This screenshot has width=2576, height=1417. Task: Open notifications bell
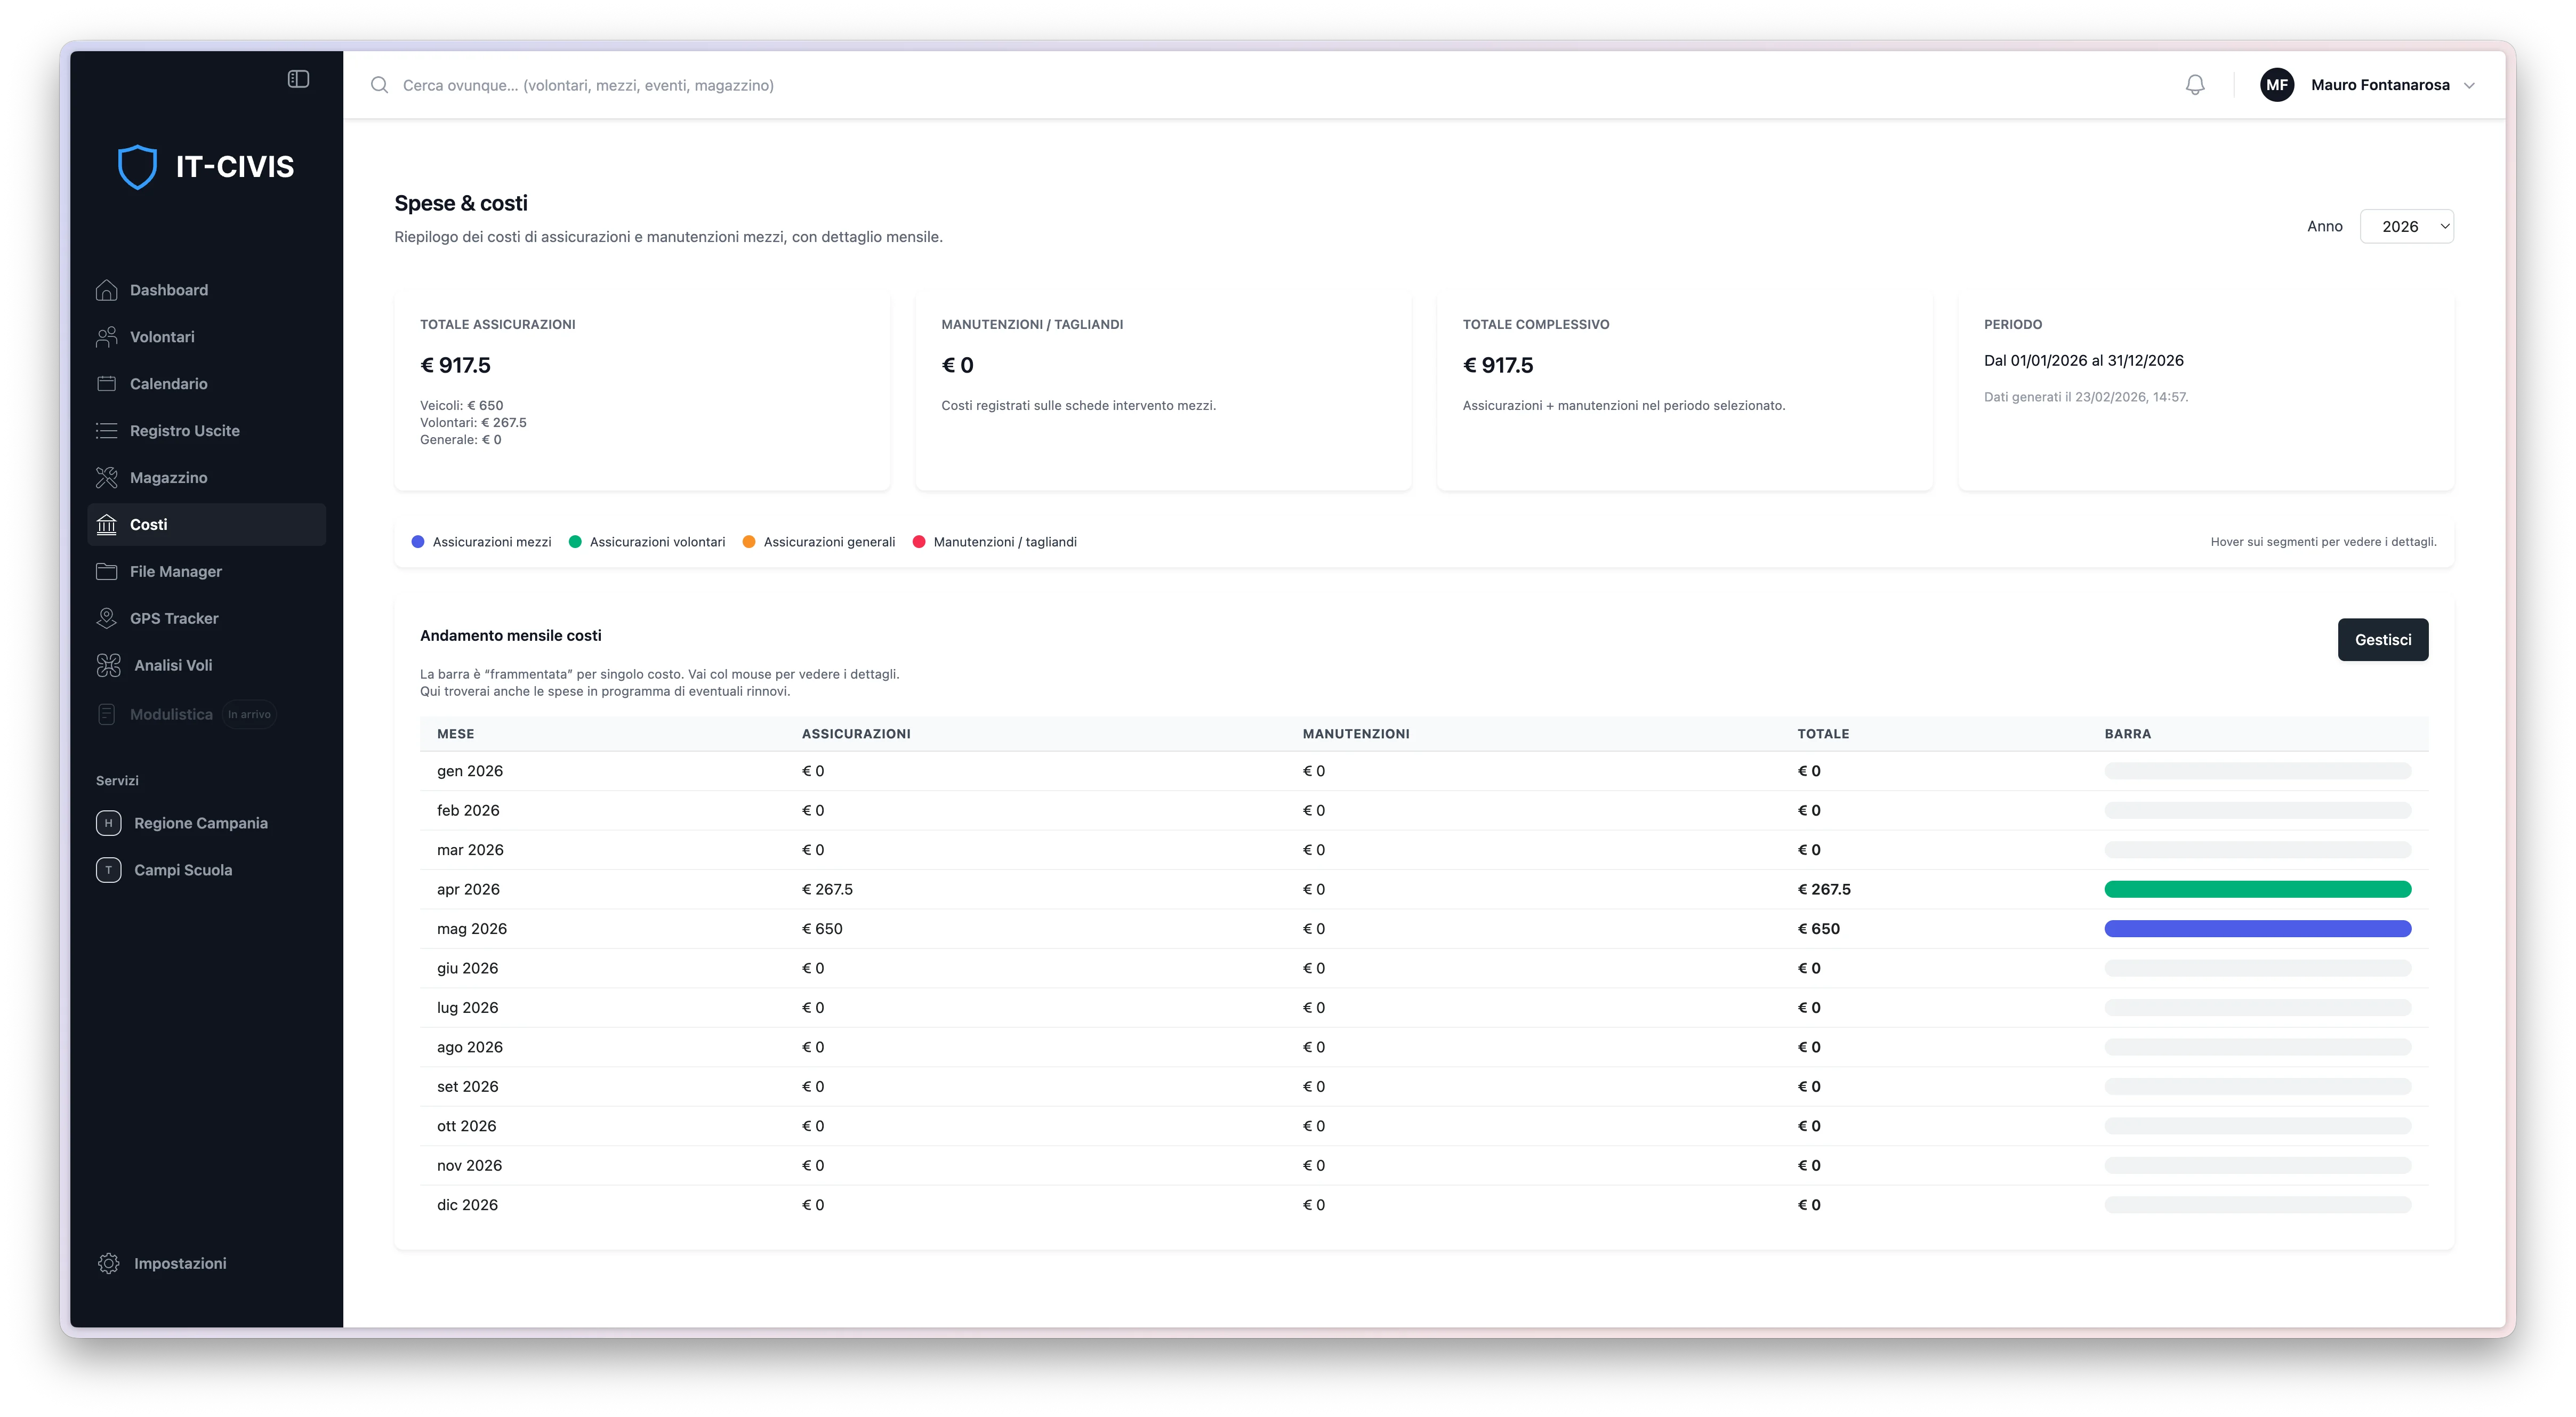point(2195,85)
